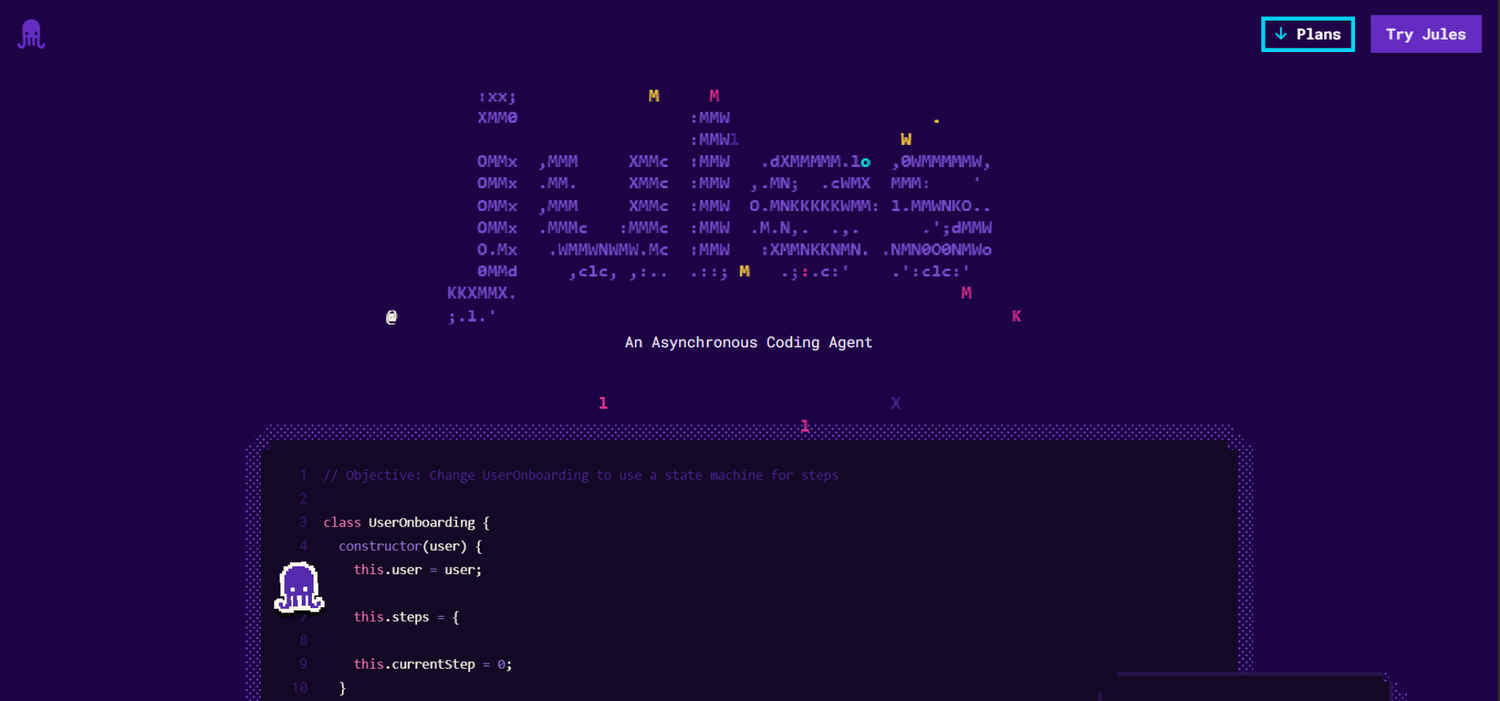Click the 'An Asynchronous Coding Agent' tagline

click(x=748, y=342)
